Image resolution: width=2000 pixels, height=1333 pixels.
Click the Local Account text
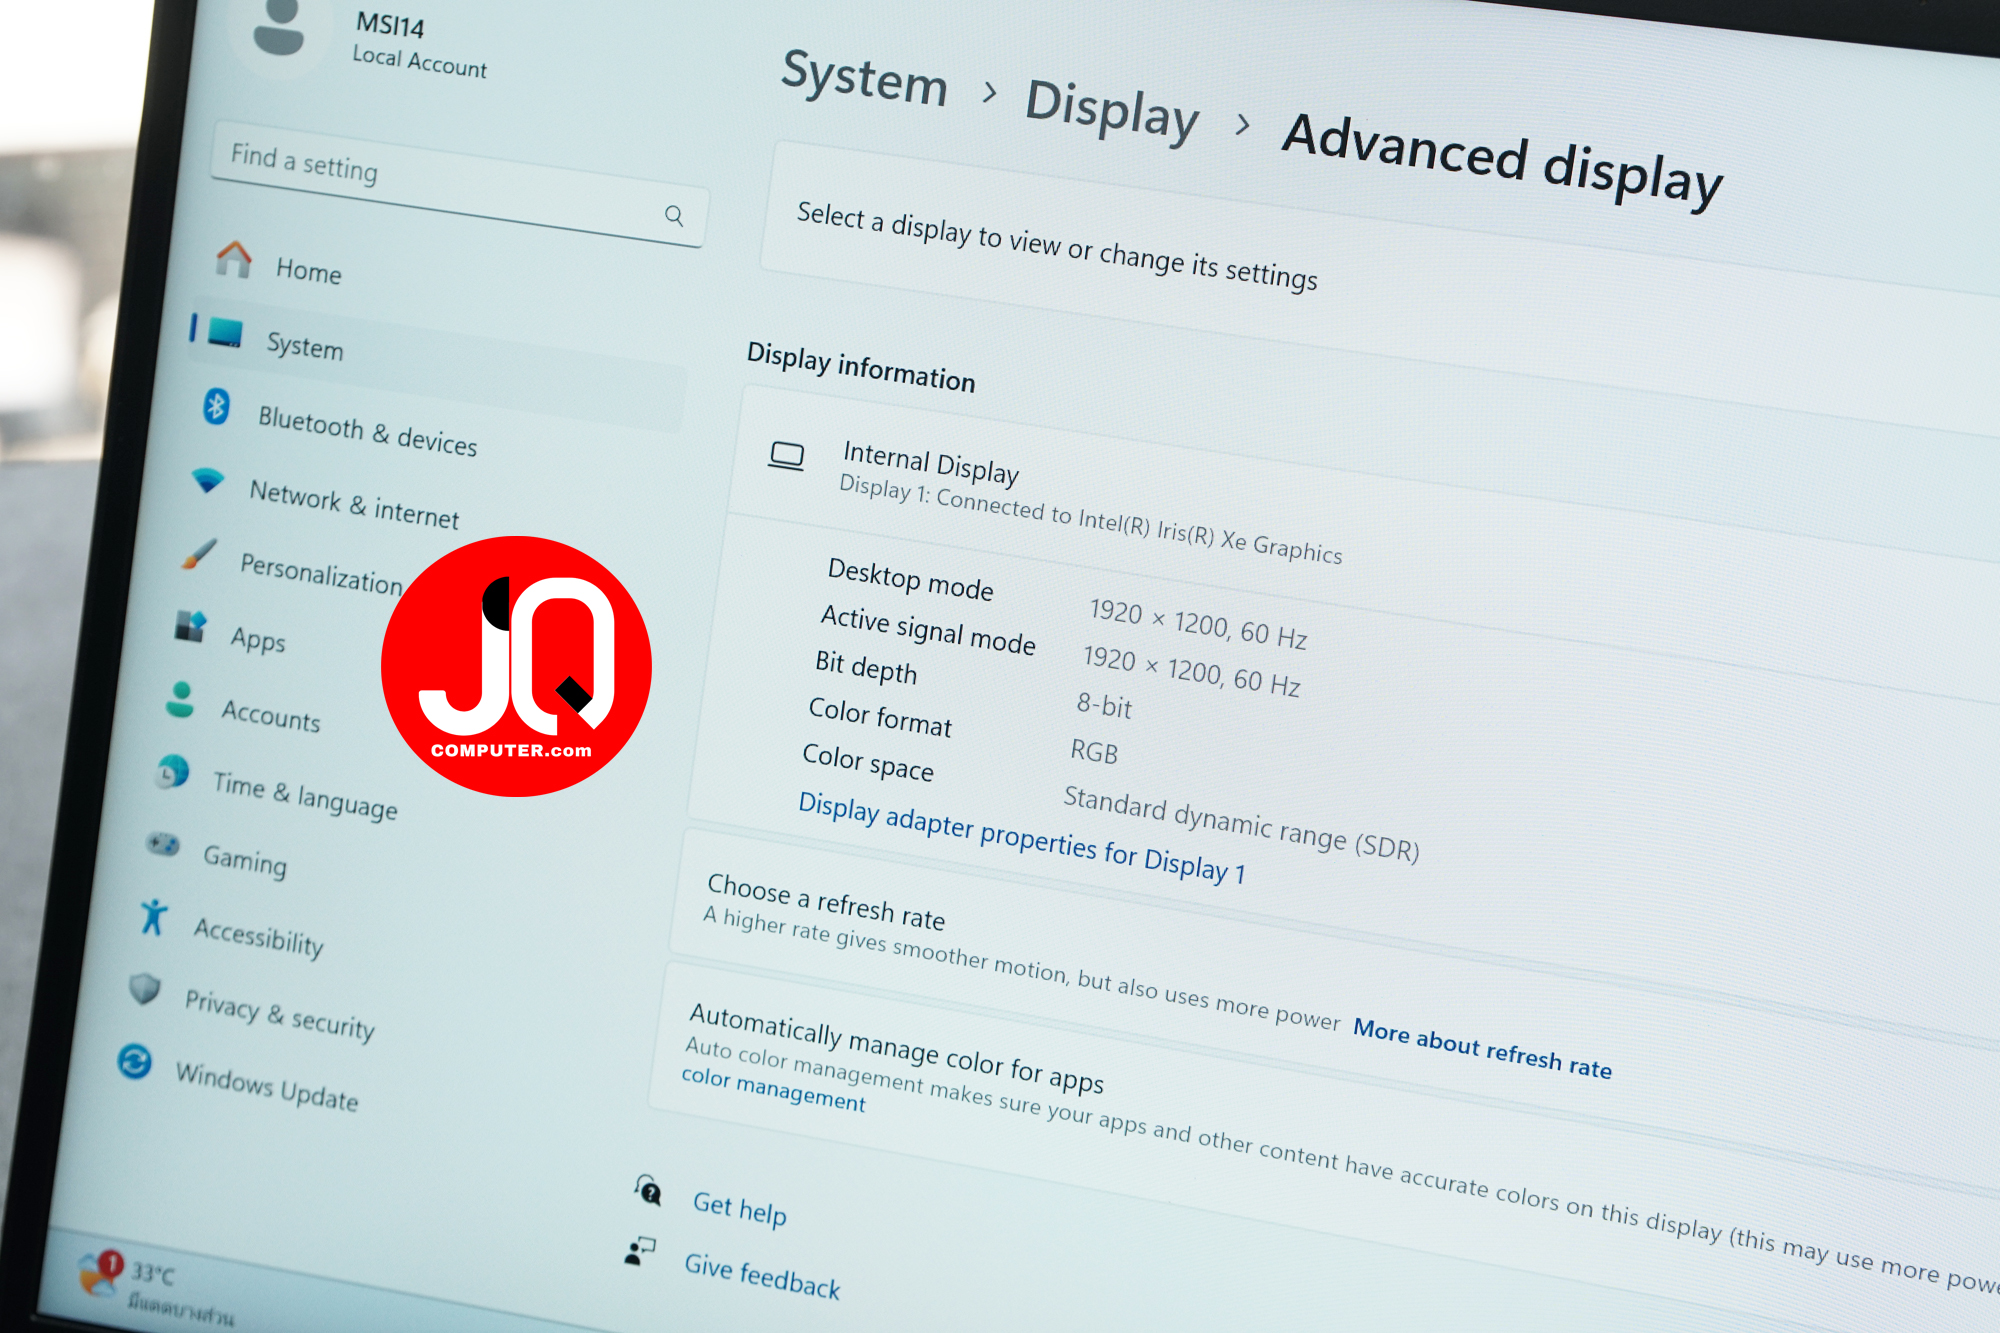click(419, 61)
